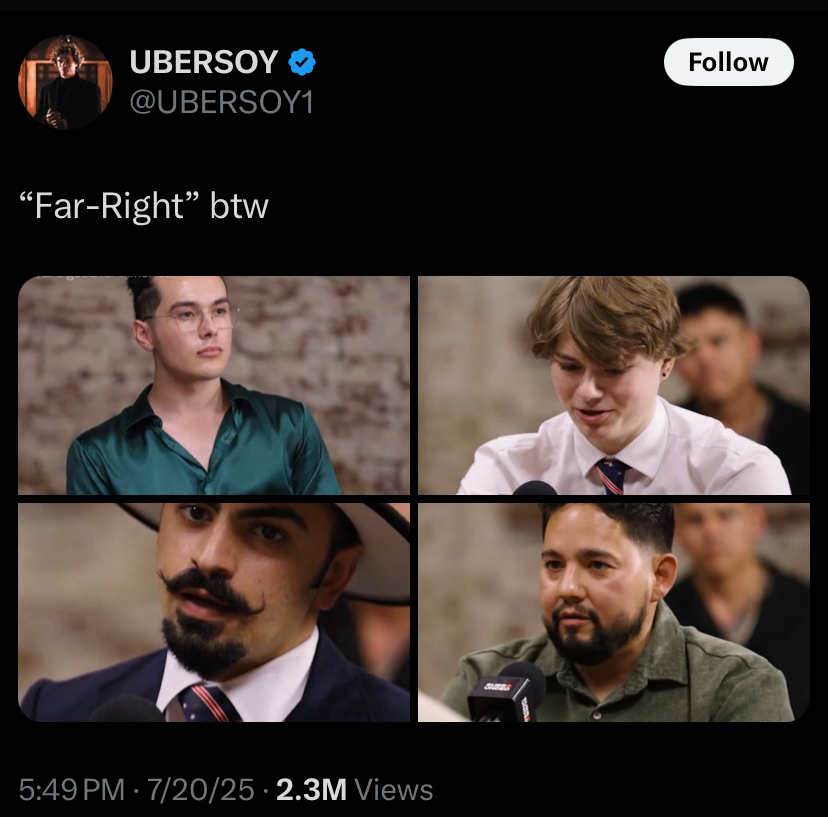
Task: Open the UBERSOY profile avatar
Action: click(x=65, y=82)
